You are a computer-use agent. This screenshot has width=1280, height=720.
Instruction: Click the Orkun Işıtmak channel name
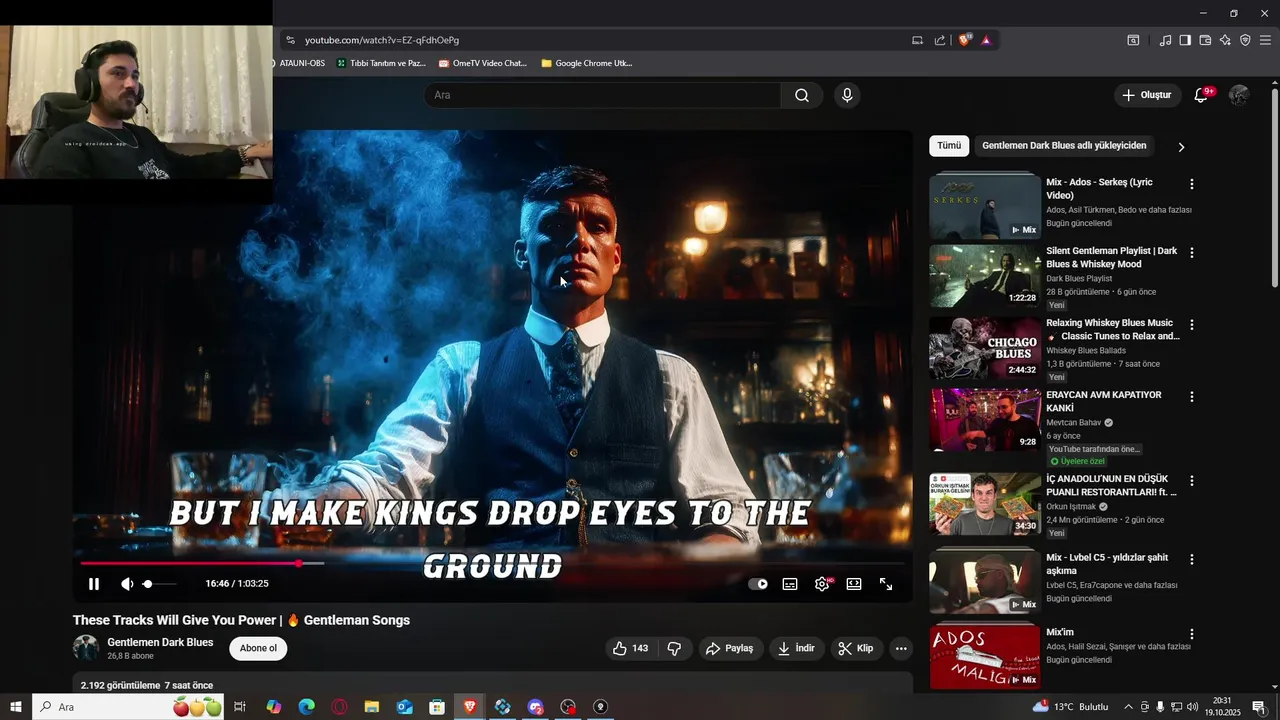1071,507
